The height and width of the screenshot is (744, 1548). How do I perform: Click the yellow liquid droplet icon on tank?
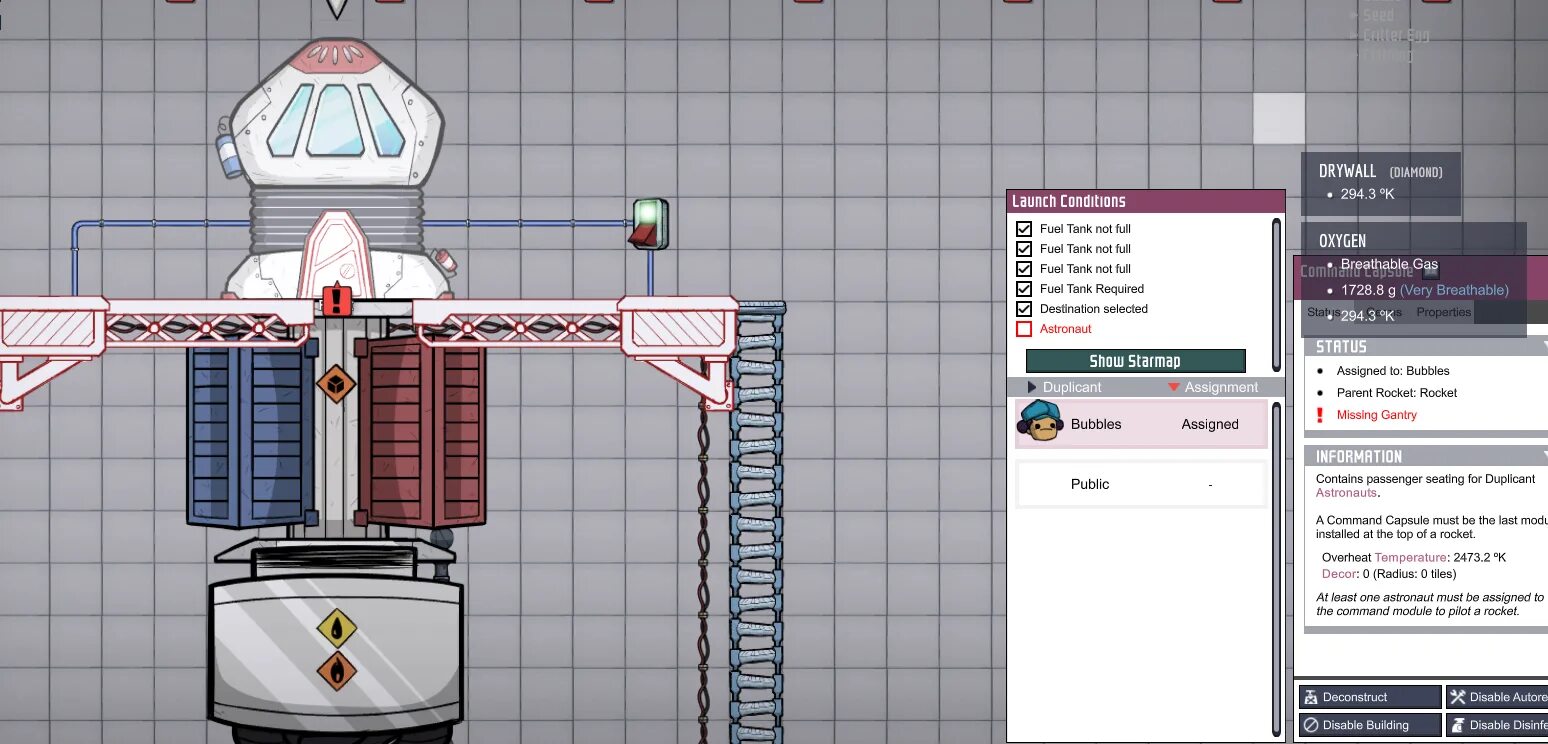coord(337,628)
